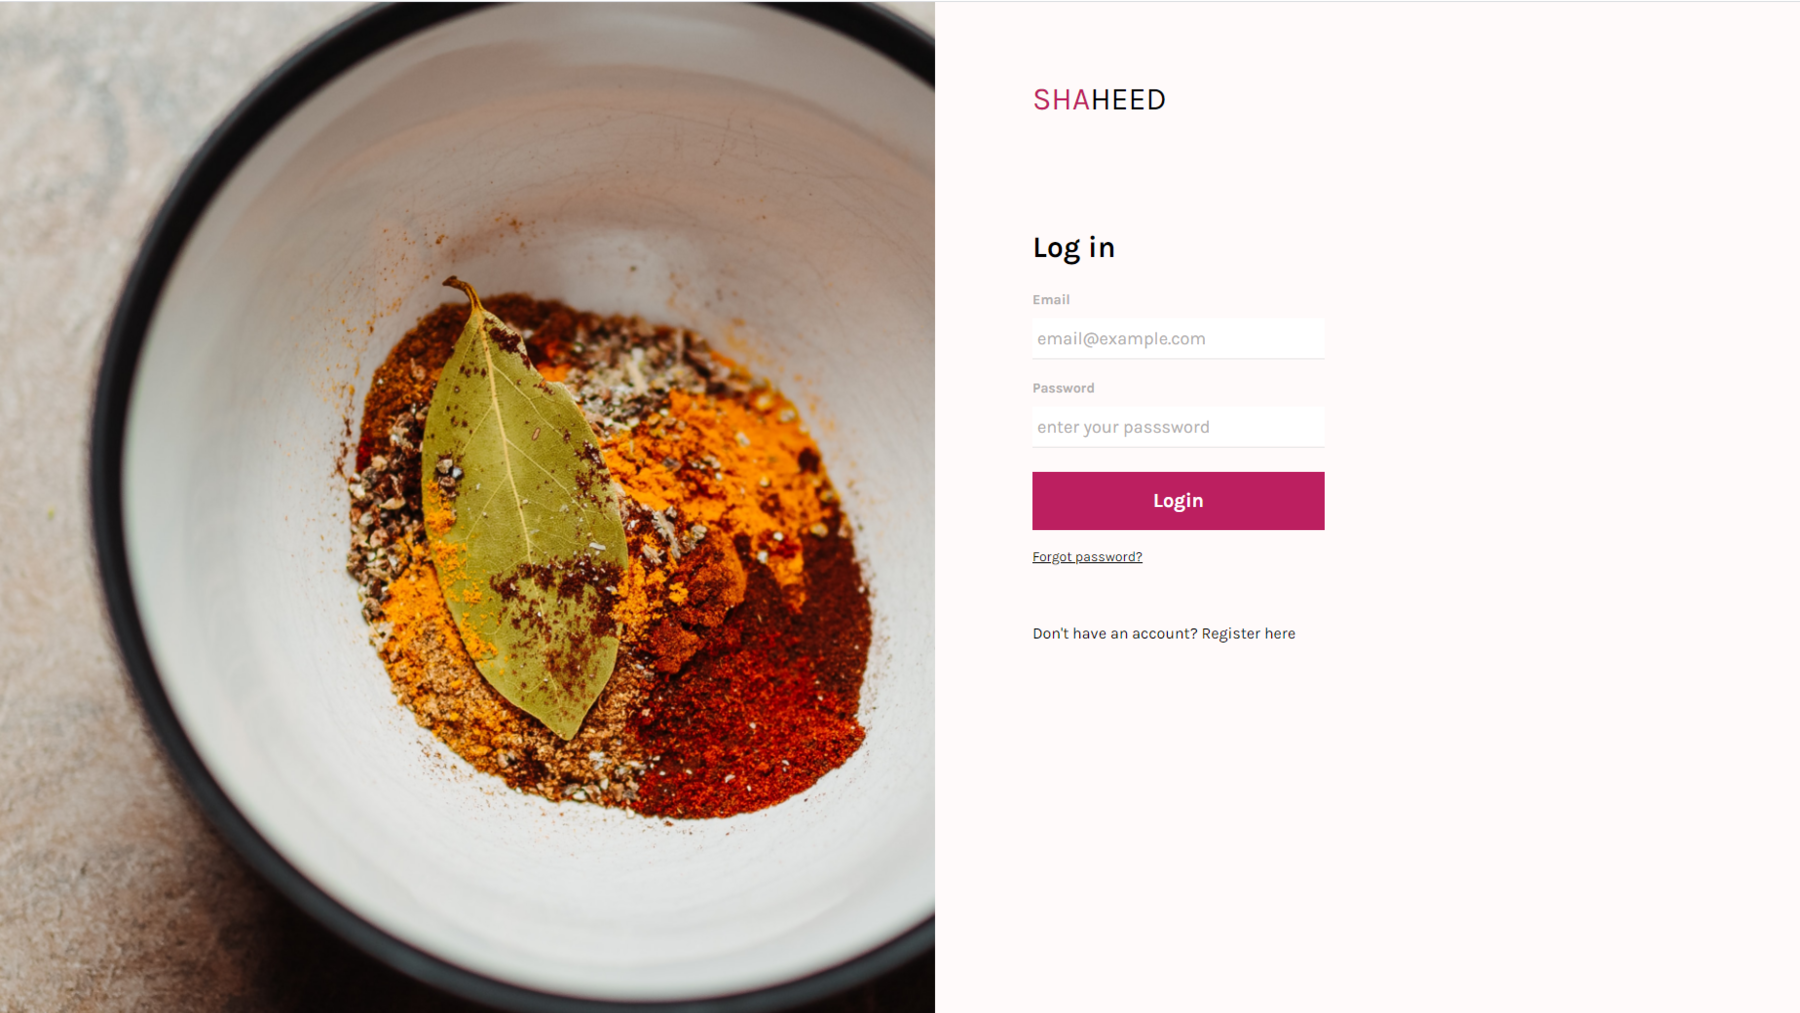The image size is (1800, 1013).
Task: Click the pink SHA letters of logo
Action: [x=1061, y=100]
